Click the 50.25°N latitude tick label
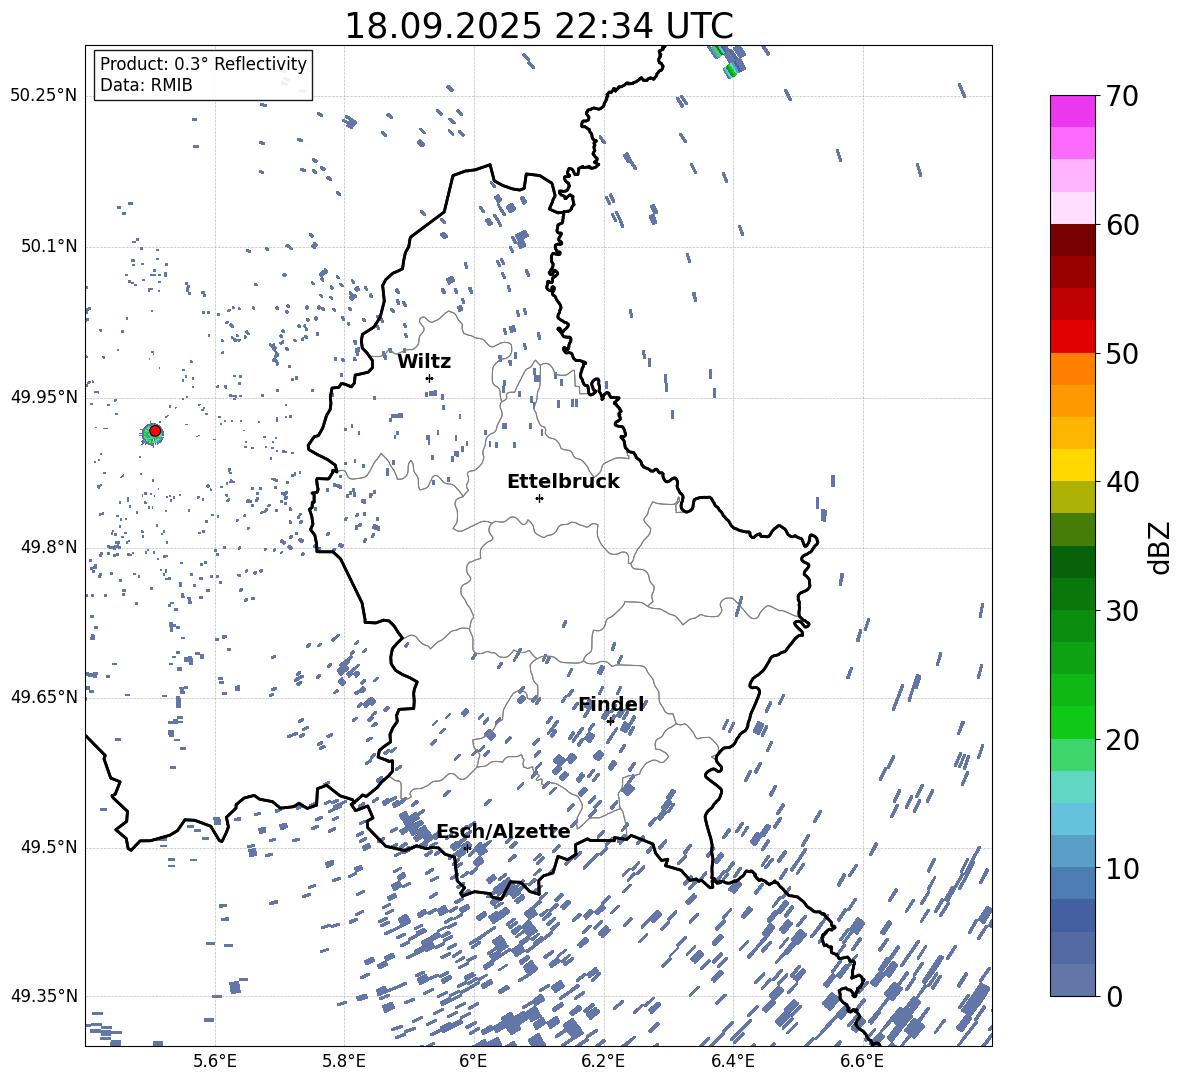Image resolution: width=1184 pixels, height=1081 pixels. (x=43, y=96)
